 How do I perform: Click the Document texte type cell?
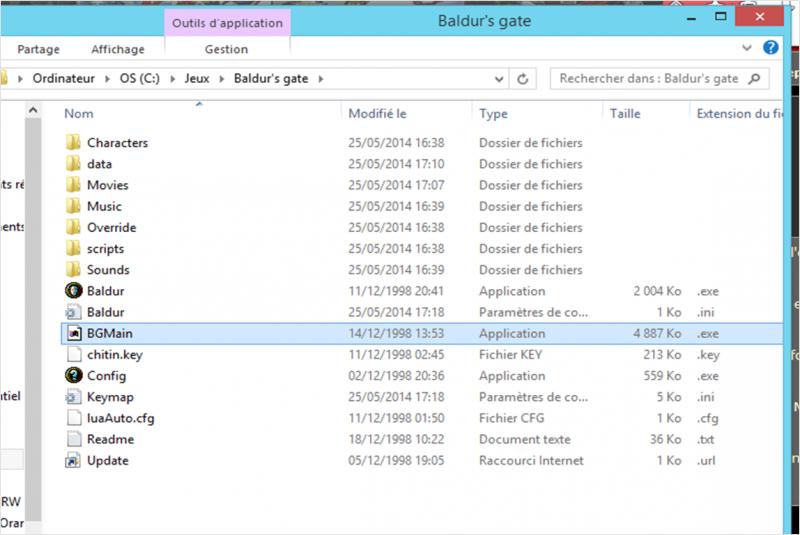coord(524,439)
